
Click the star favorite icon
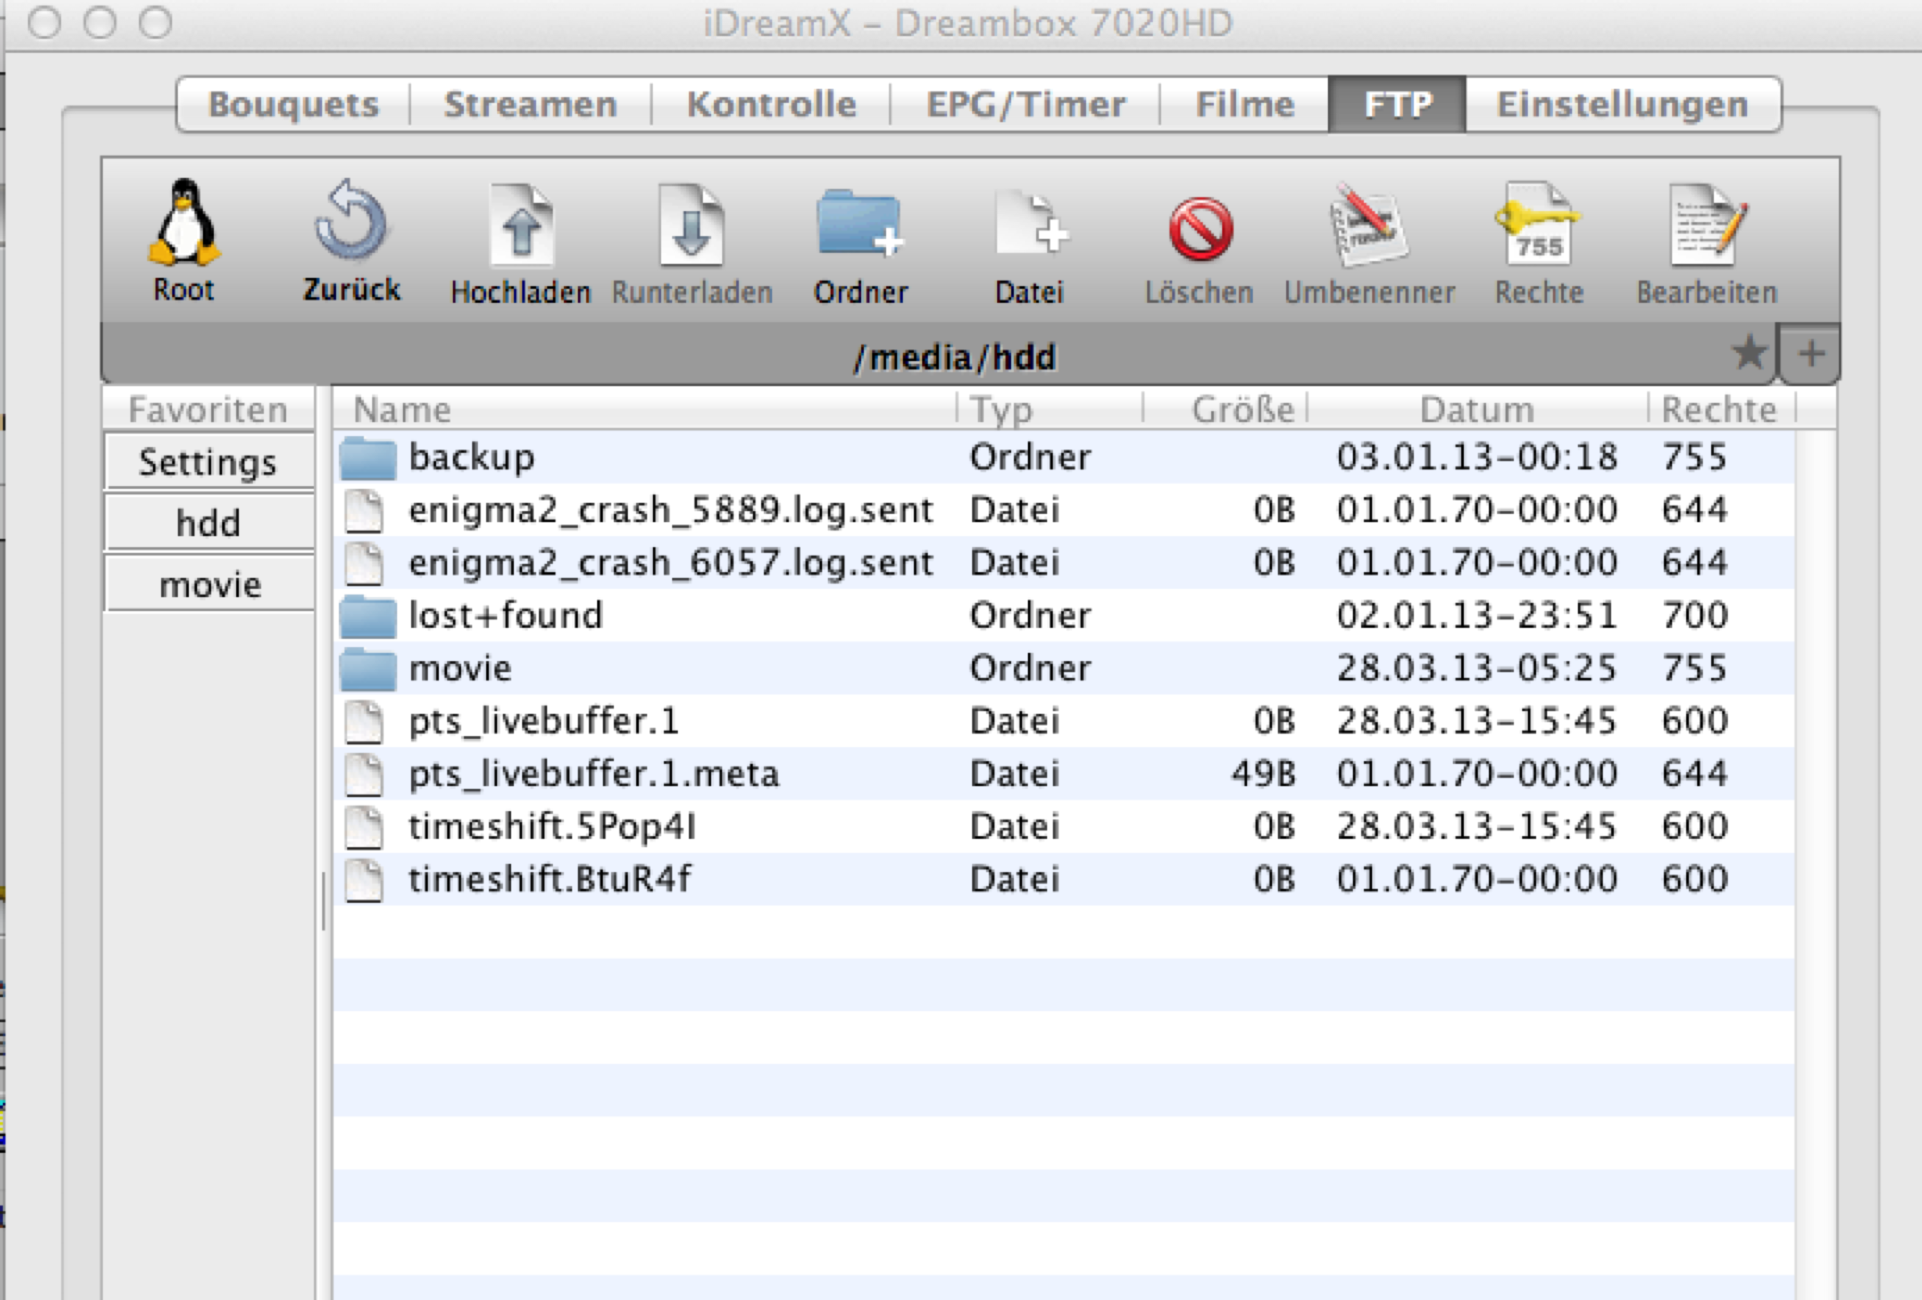(1749, 353)
